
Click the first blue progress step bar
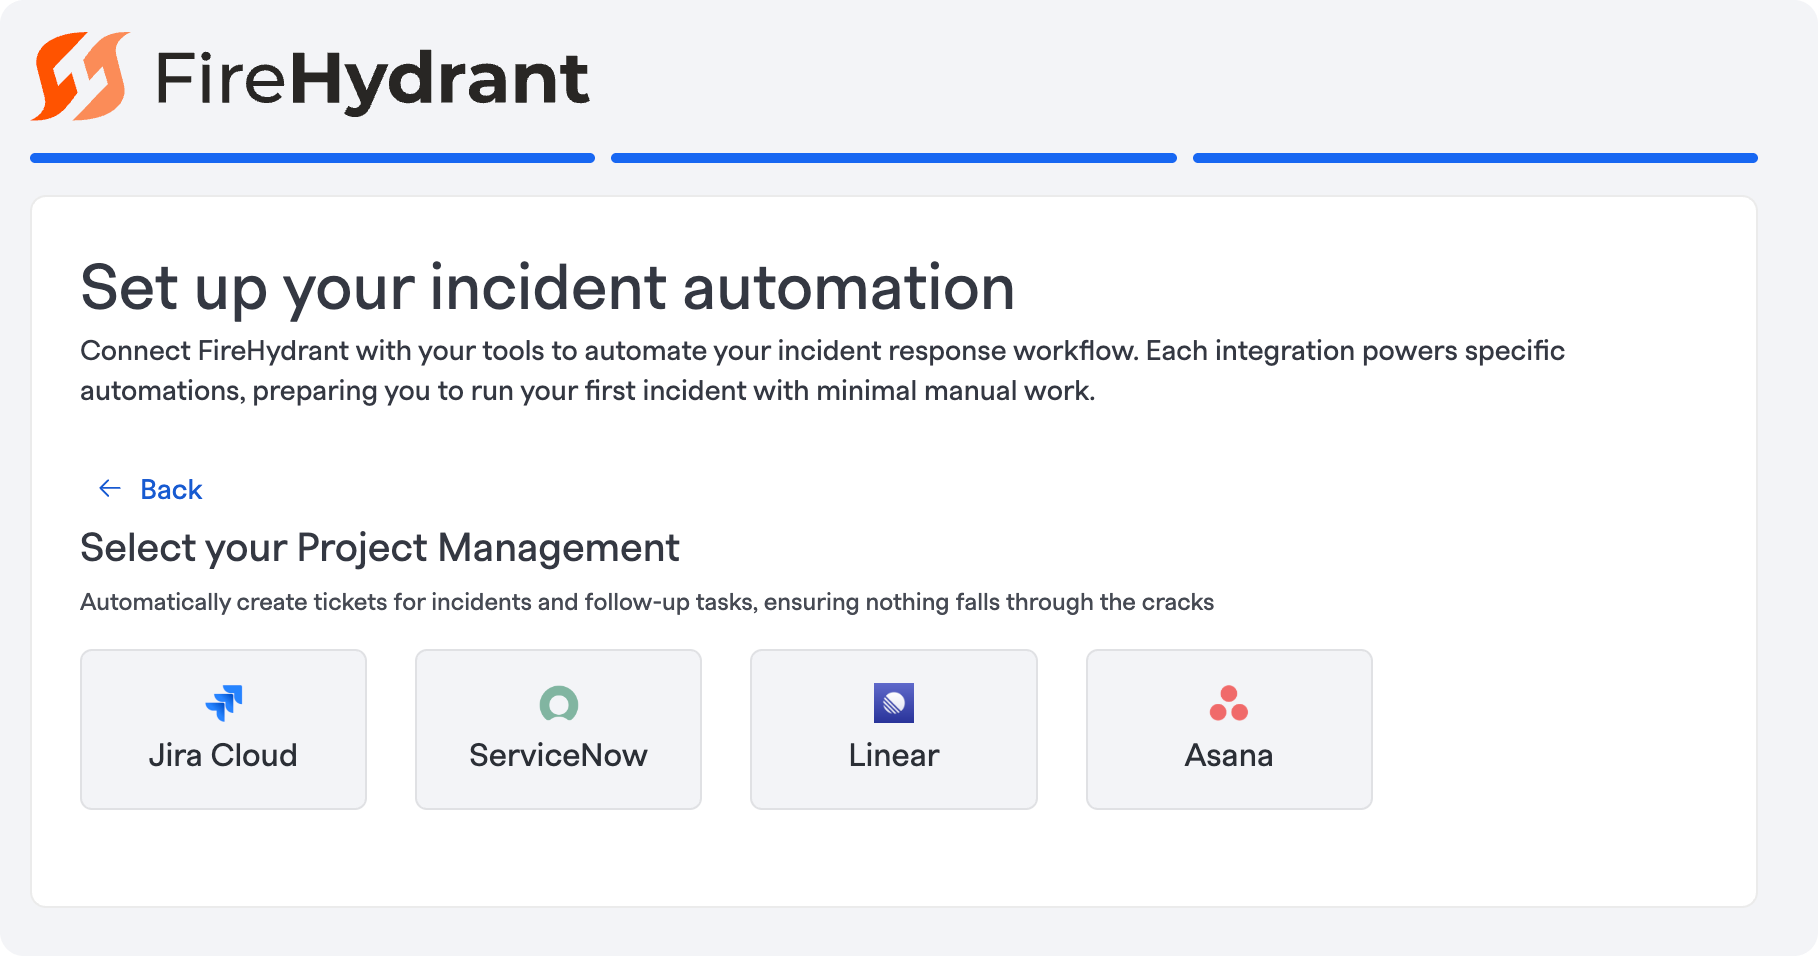point(312,158)
